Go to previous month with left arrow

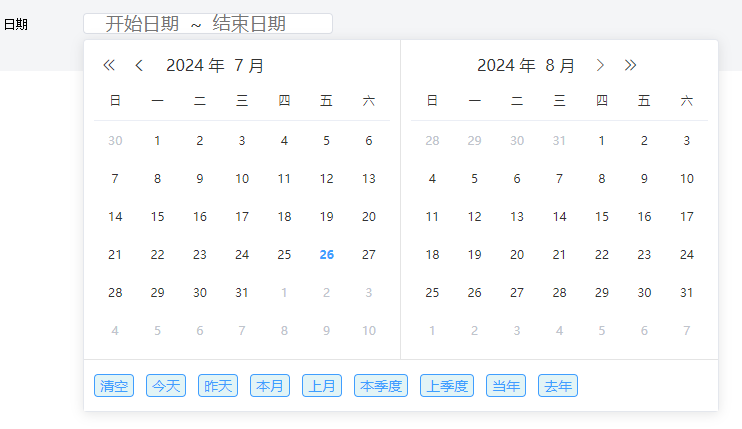pyautogui.click(x=139, y=65)
